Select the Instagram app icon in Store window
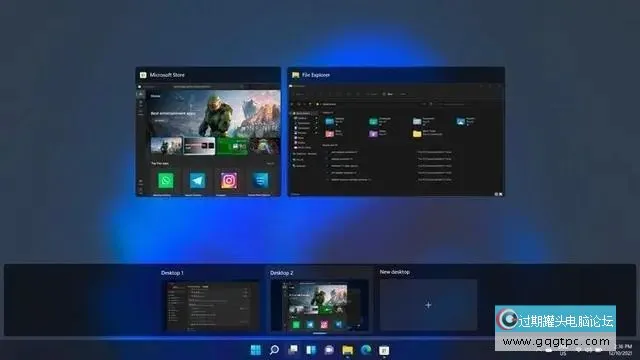This screenshot has width=640, height=360. pyautogui.click(x=229, y=180)
